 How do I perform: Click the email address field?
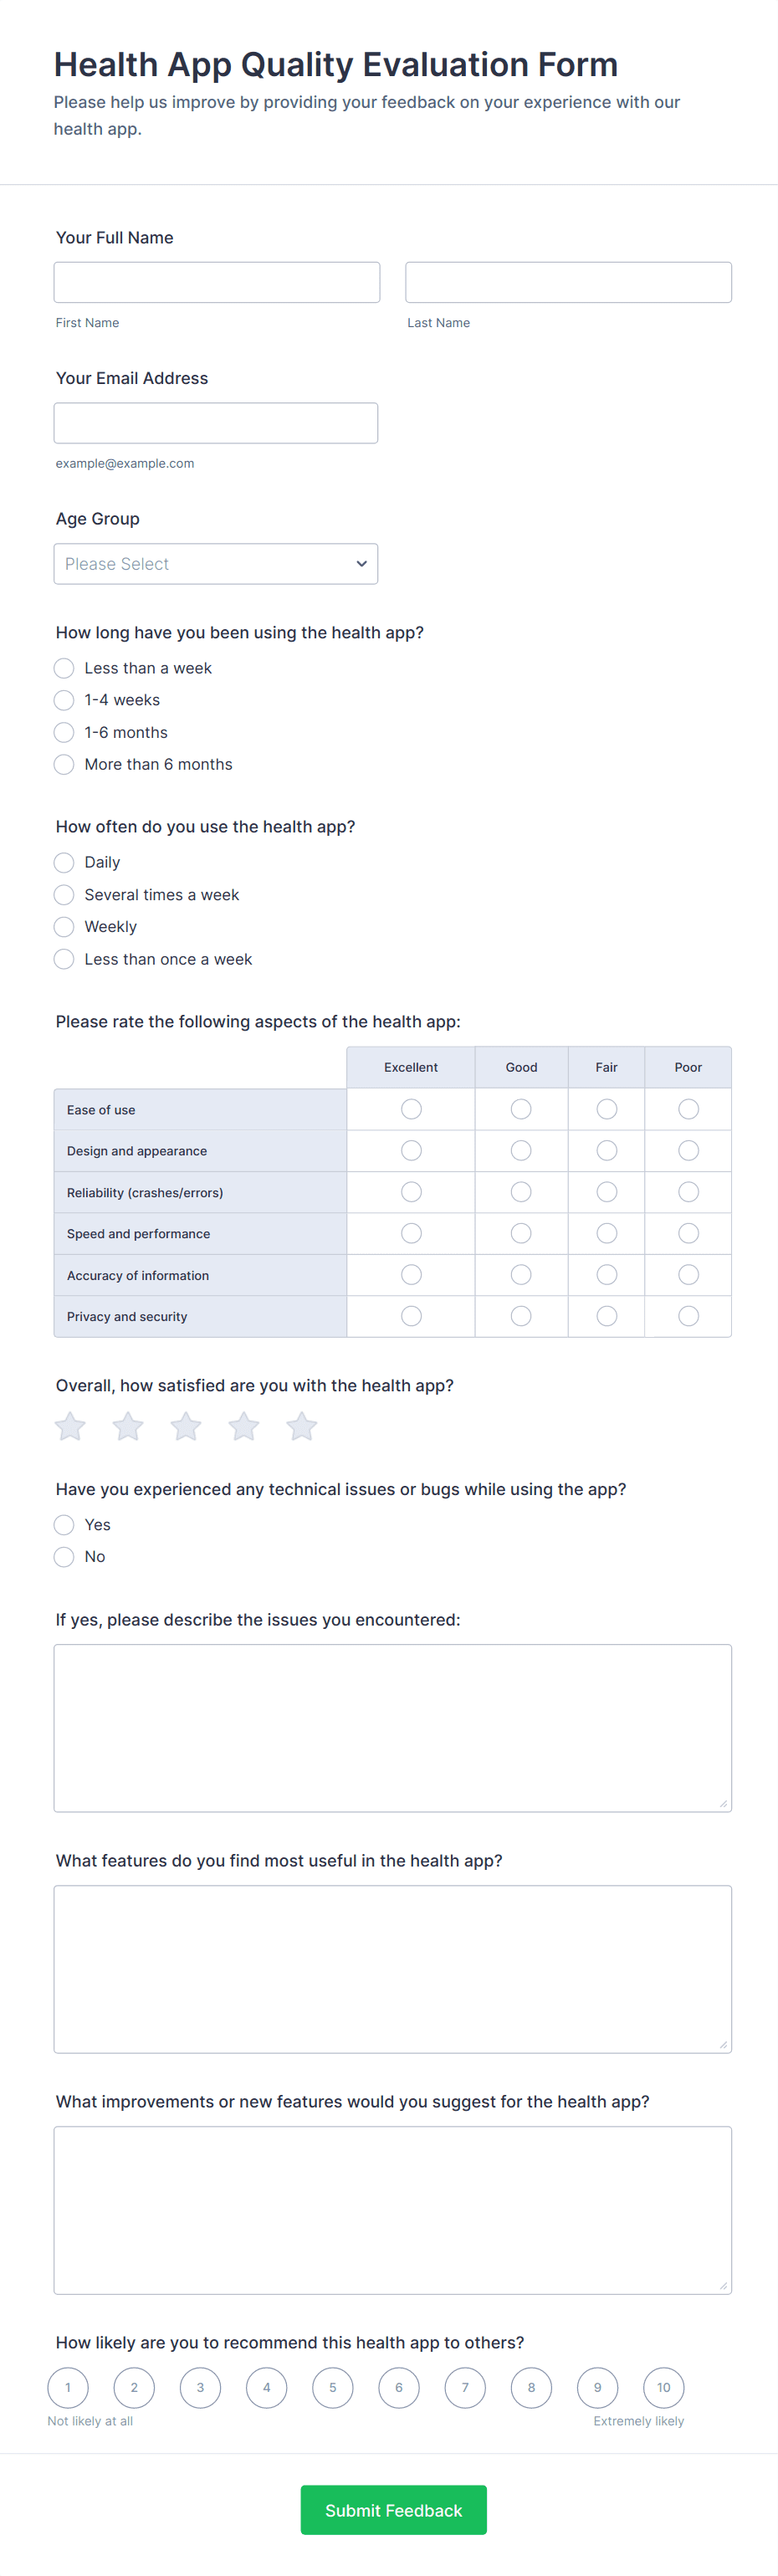[216, 423]
